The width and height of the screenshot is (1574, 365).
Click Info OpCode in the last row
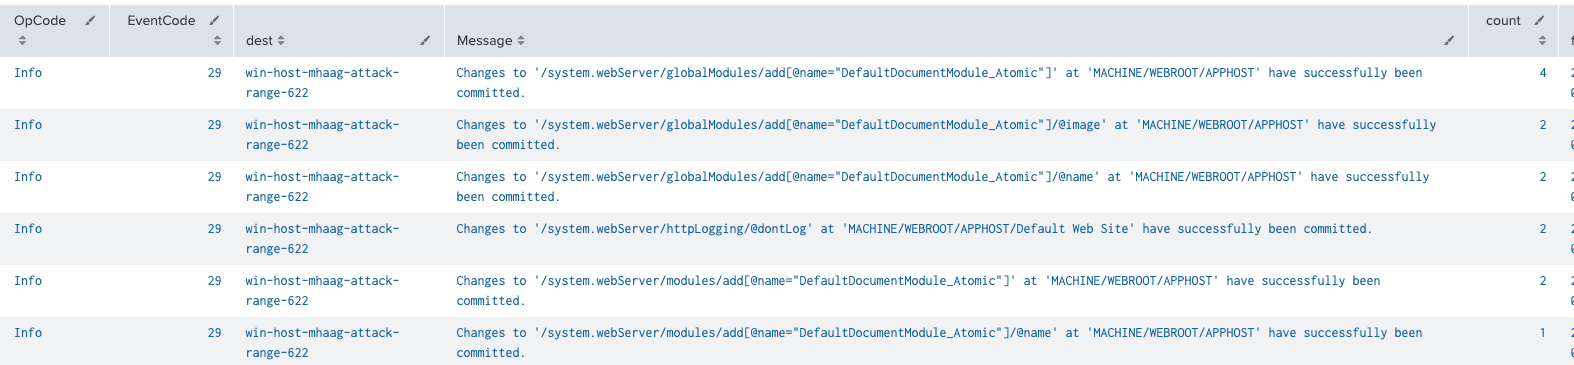point(28,332)
